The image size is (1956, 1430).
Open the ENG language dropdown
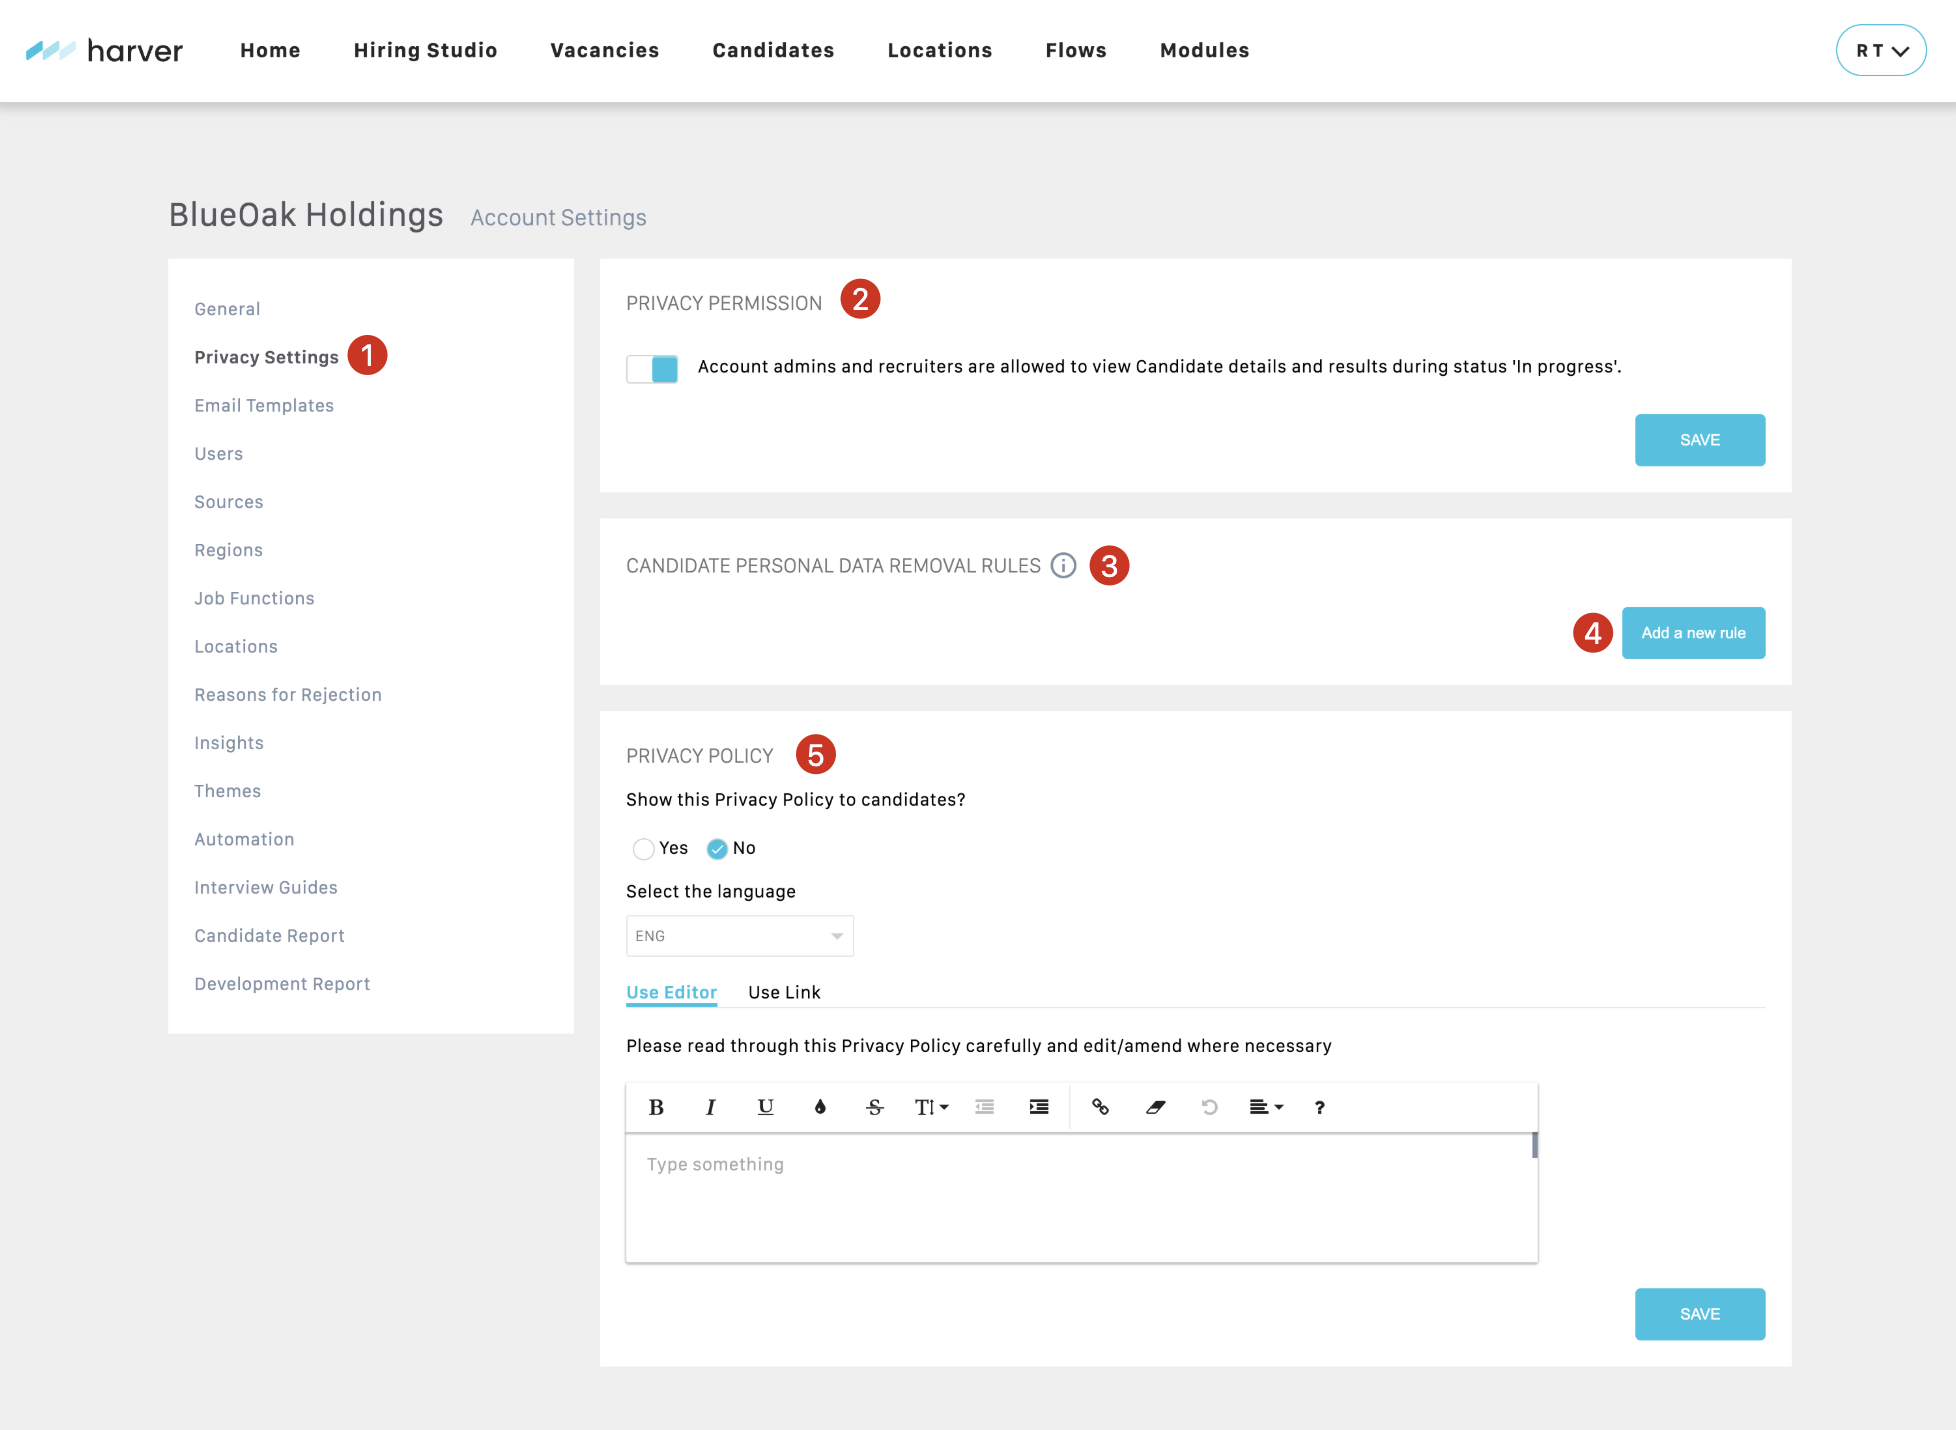(x=739, y=936)
